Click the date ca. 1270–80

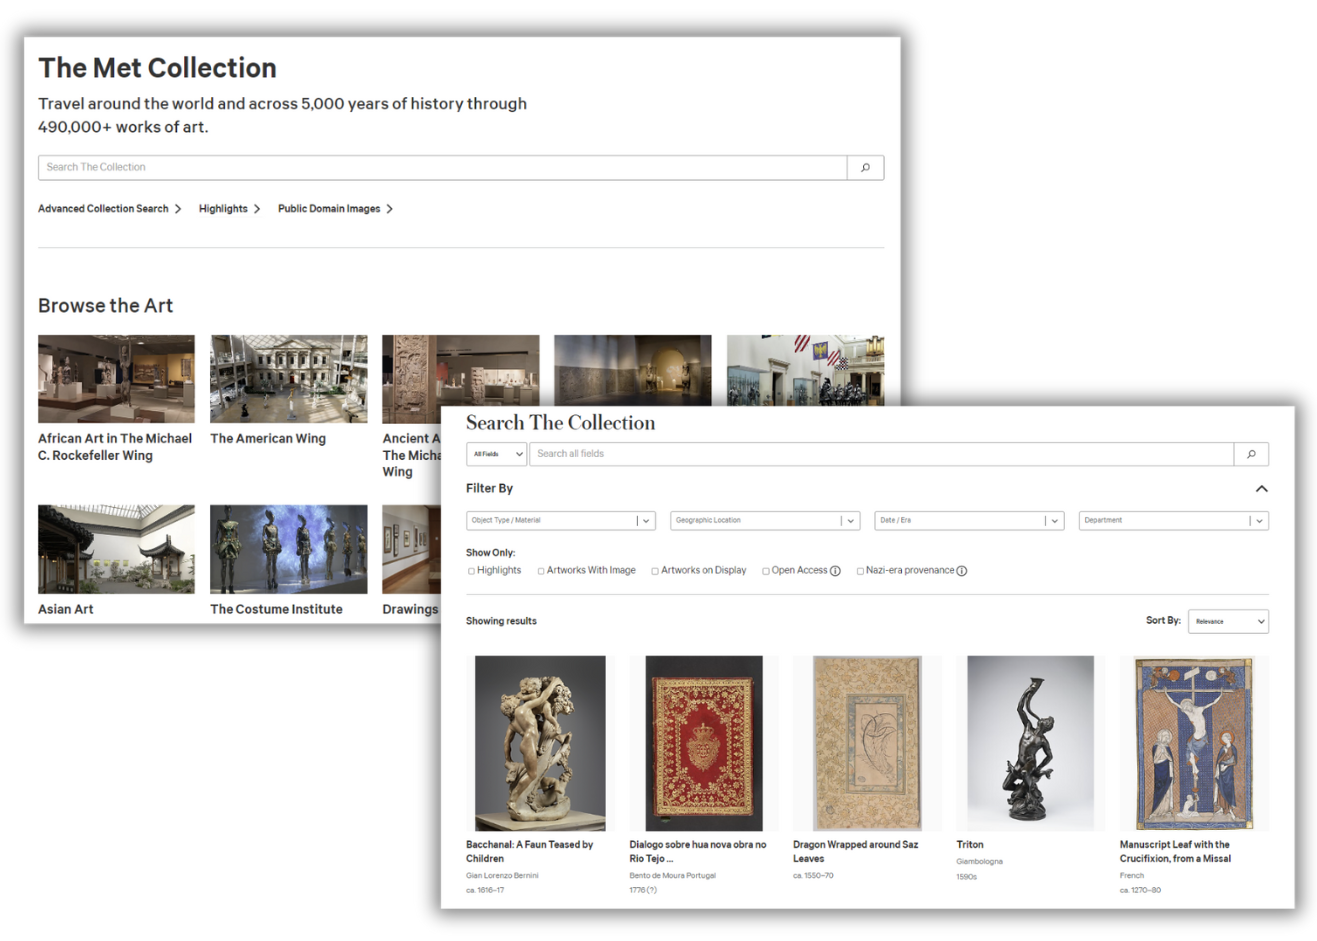tap(1140, 890)
